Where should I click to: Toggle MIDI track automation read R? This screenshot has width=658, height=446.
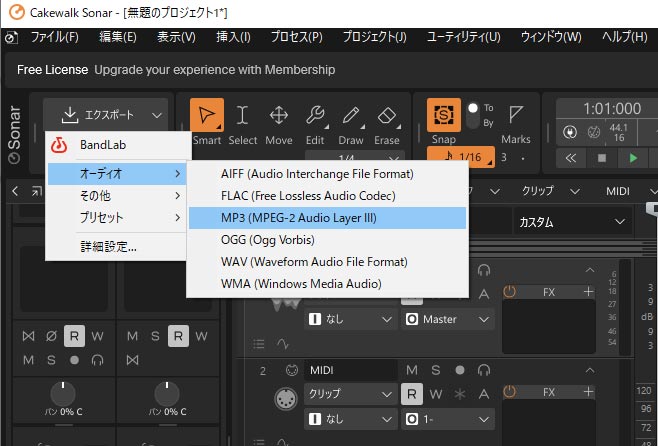pos(412,394)
